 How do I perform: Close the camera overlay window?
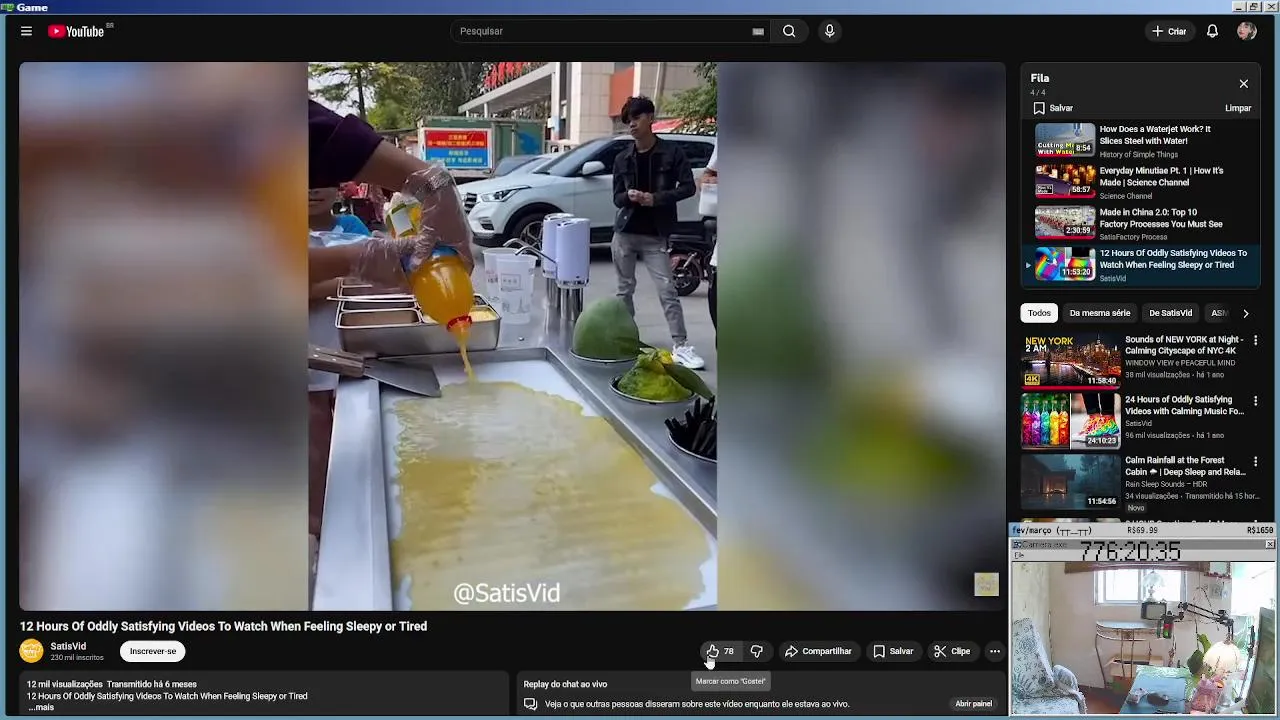coord(1269,544)
